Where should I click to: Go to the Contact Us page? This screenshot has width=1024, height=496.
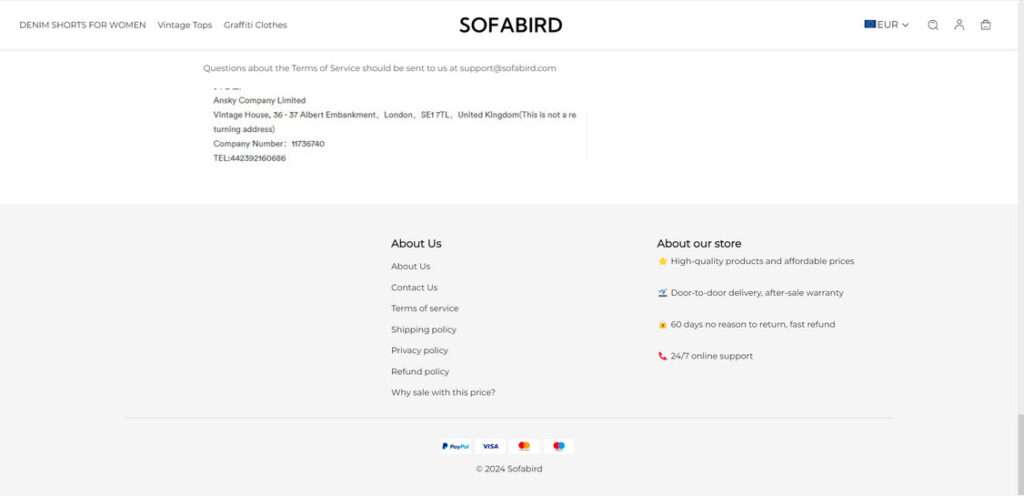click(414, 287)
